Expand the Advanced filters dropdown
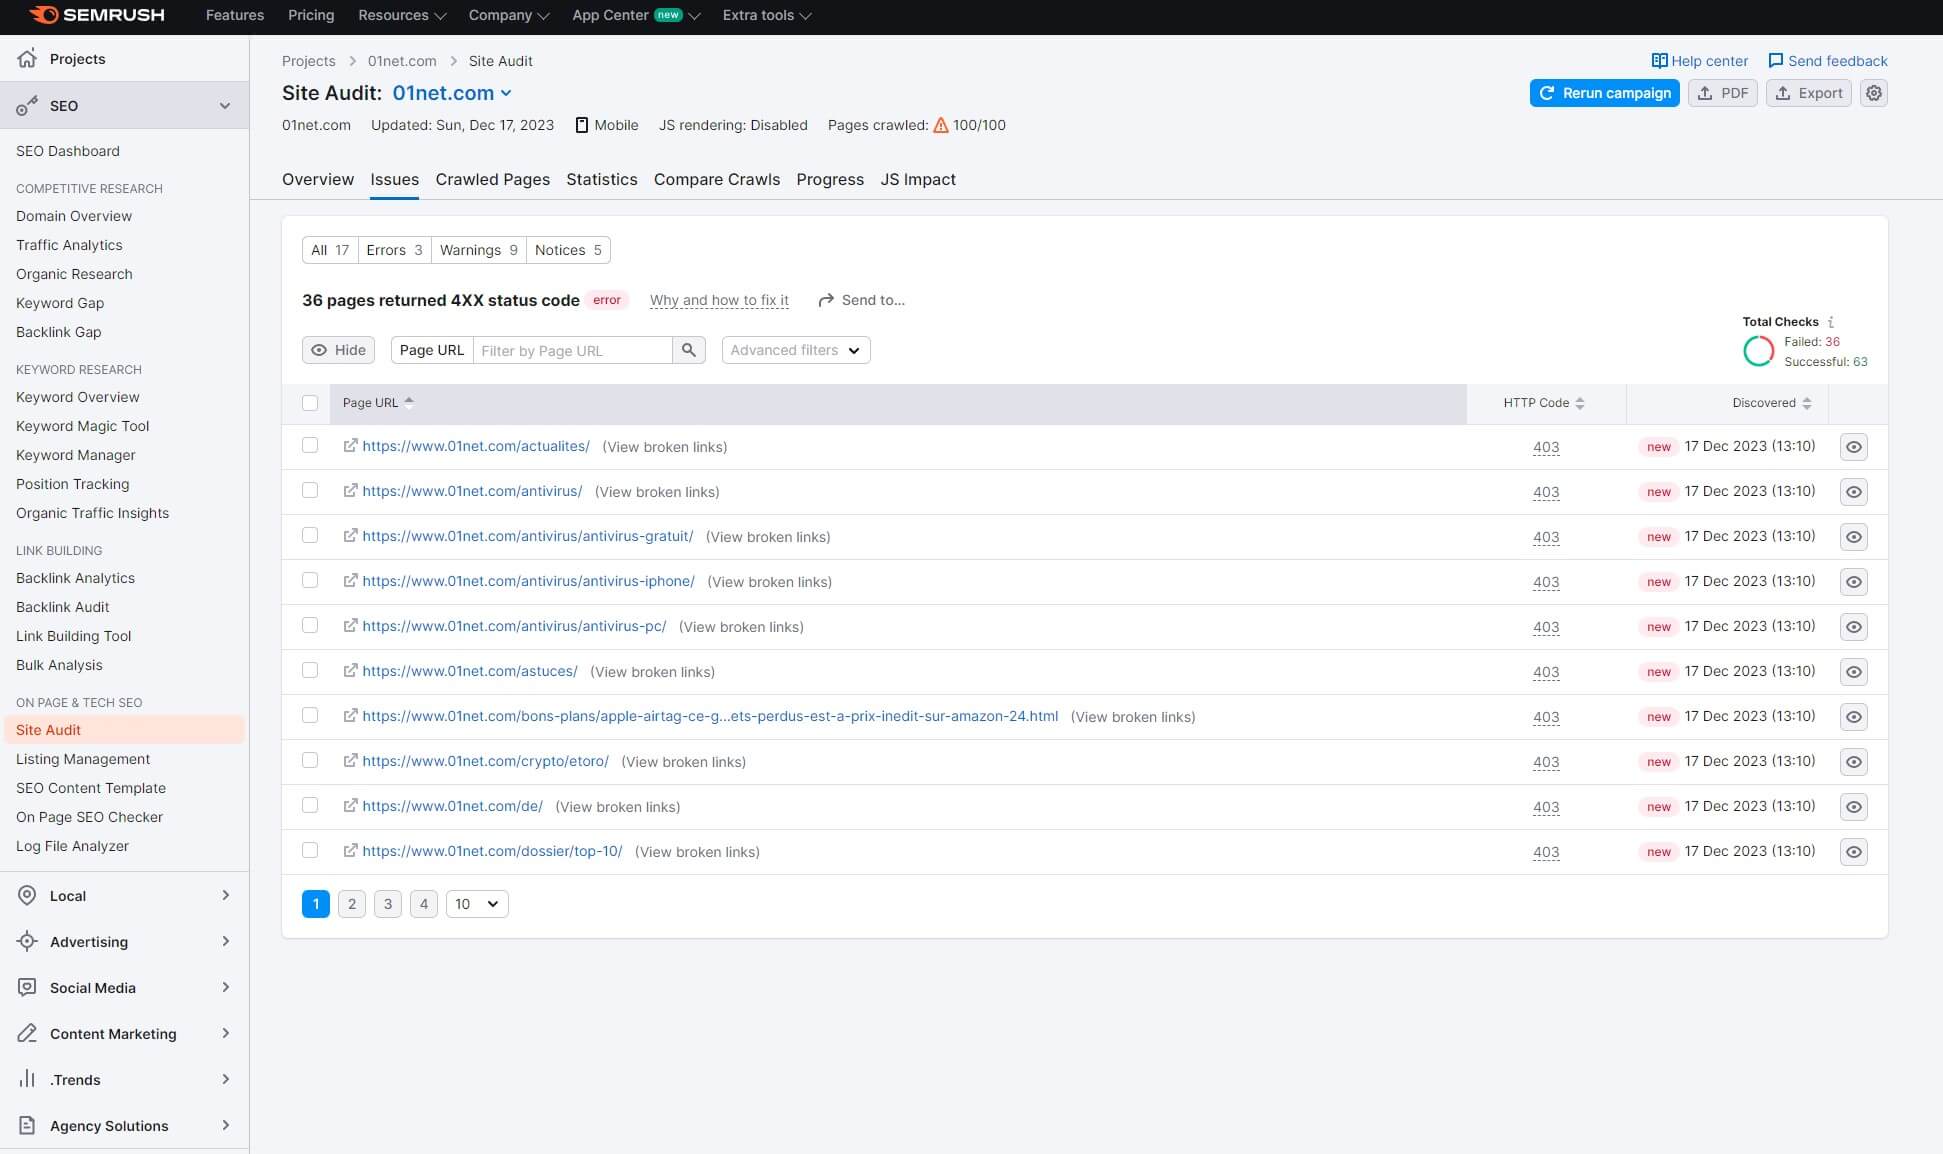The width and height of the screenshot is (1943, 1154). (794, 349)
